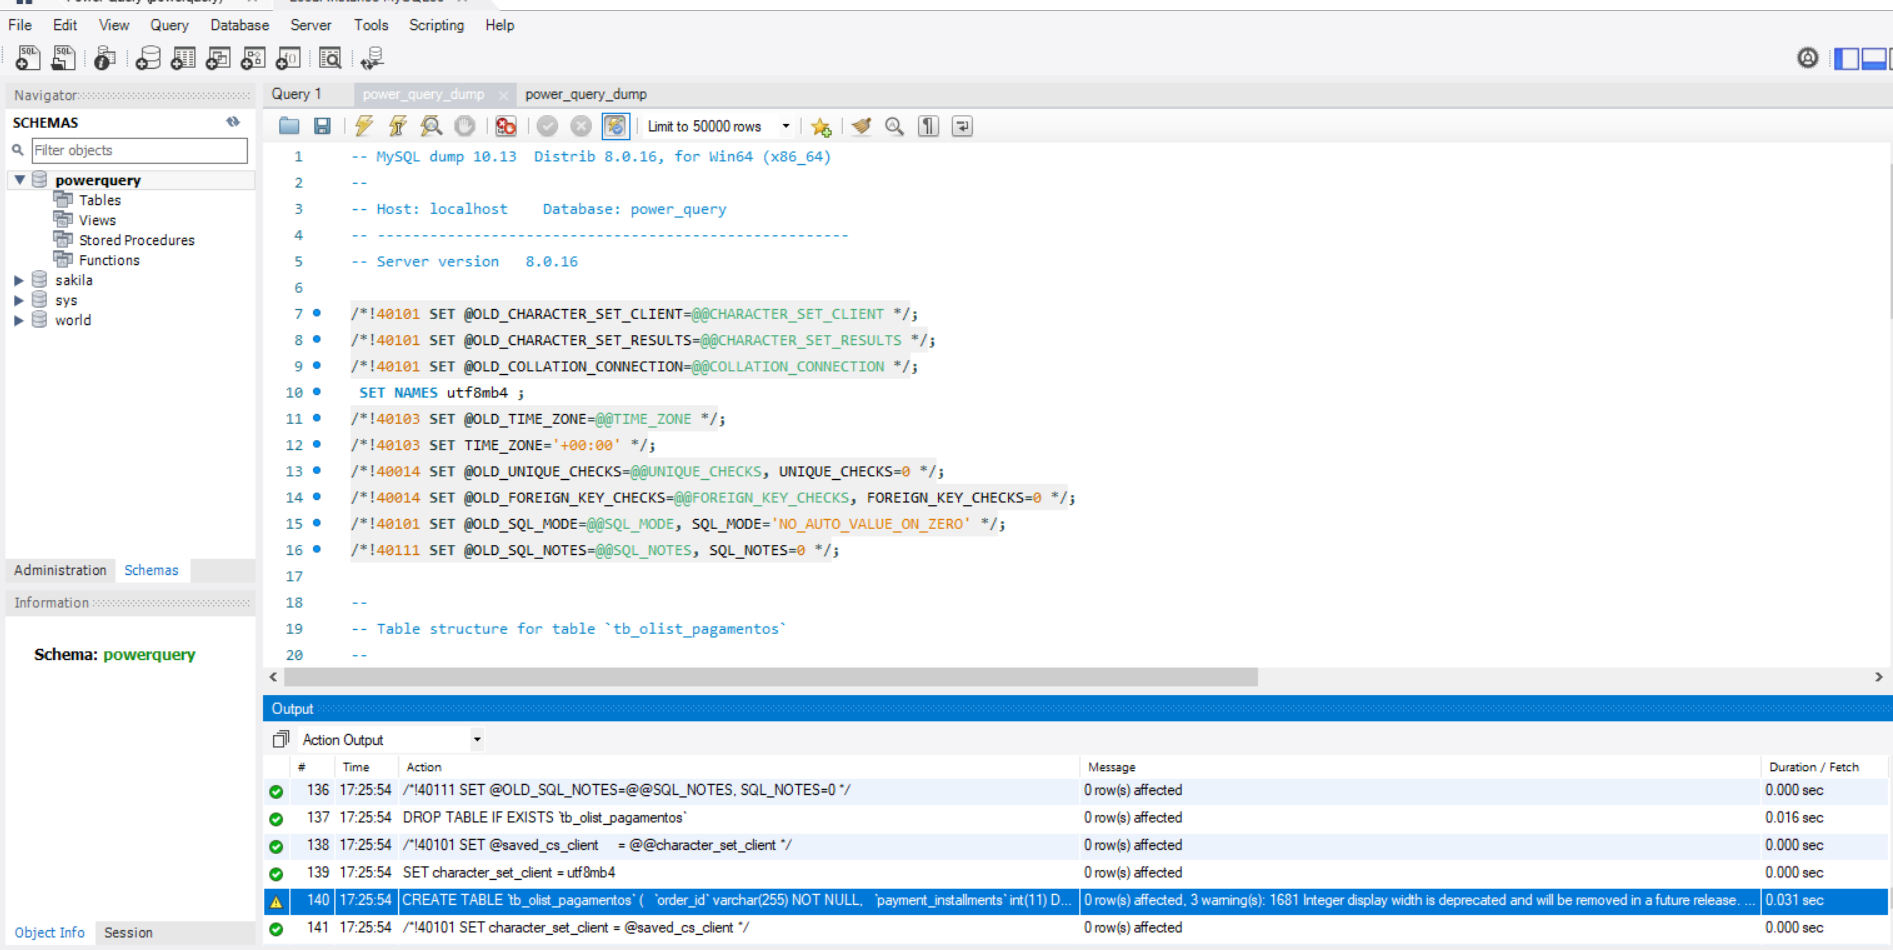Switch to the Administration tab
The image size is (1893, 950).
[60, 570]
